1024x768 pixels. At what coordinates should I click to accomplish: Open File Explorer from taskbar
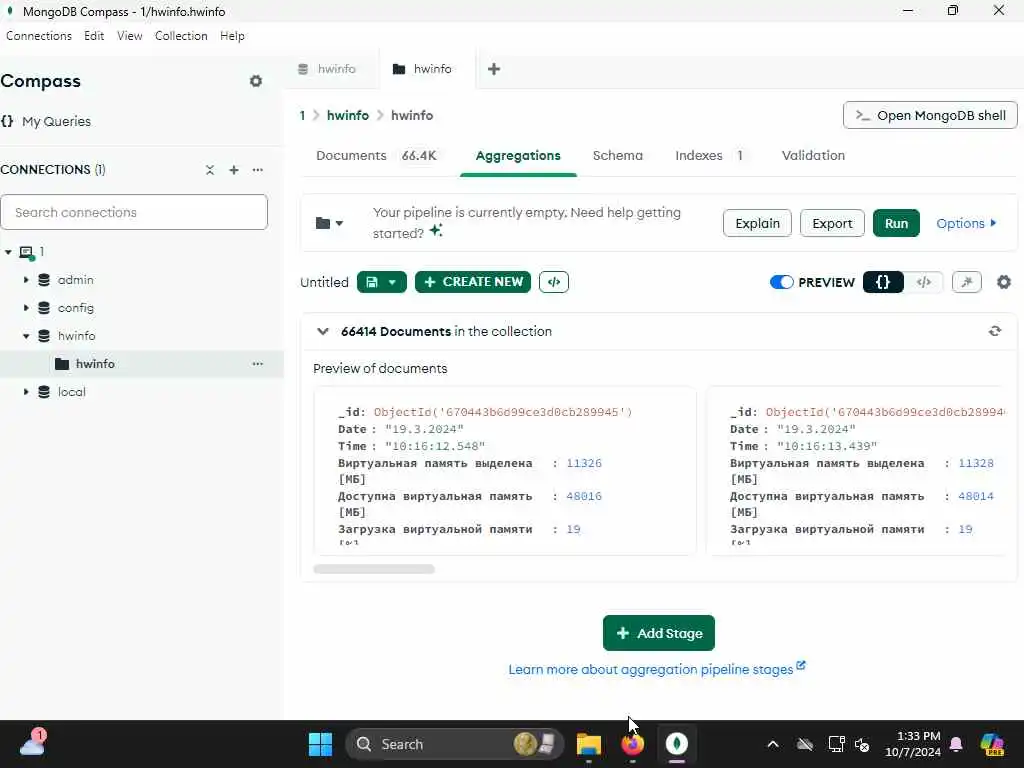pos(588,744)
